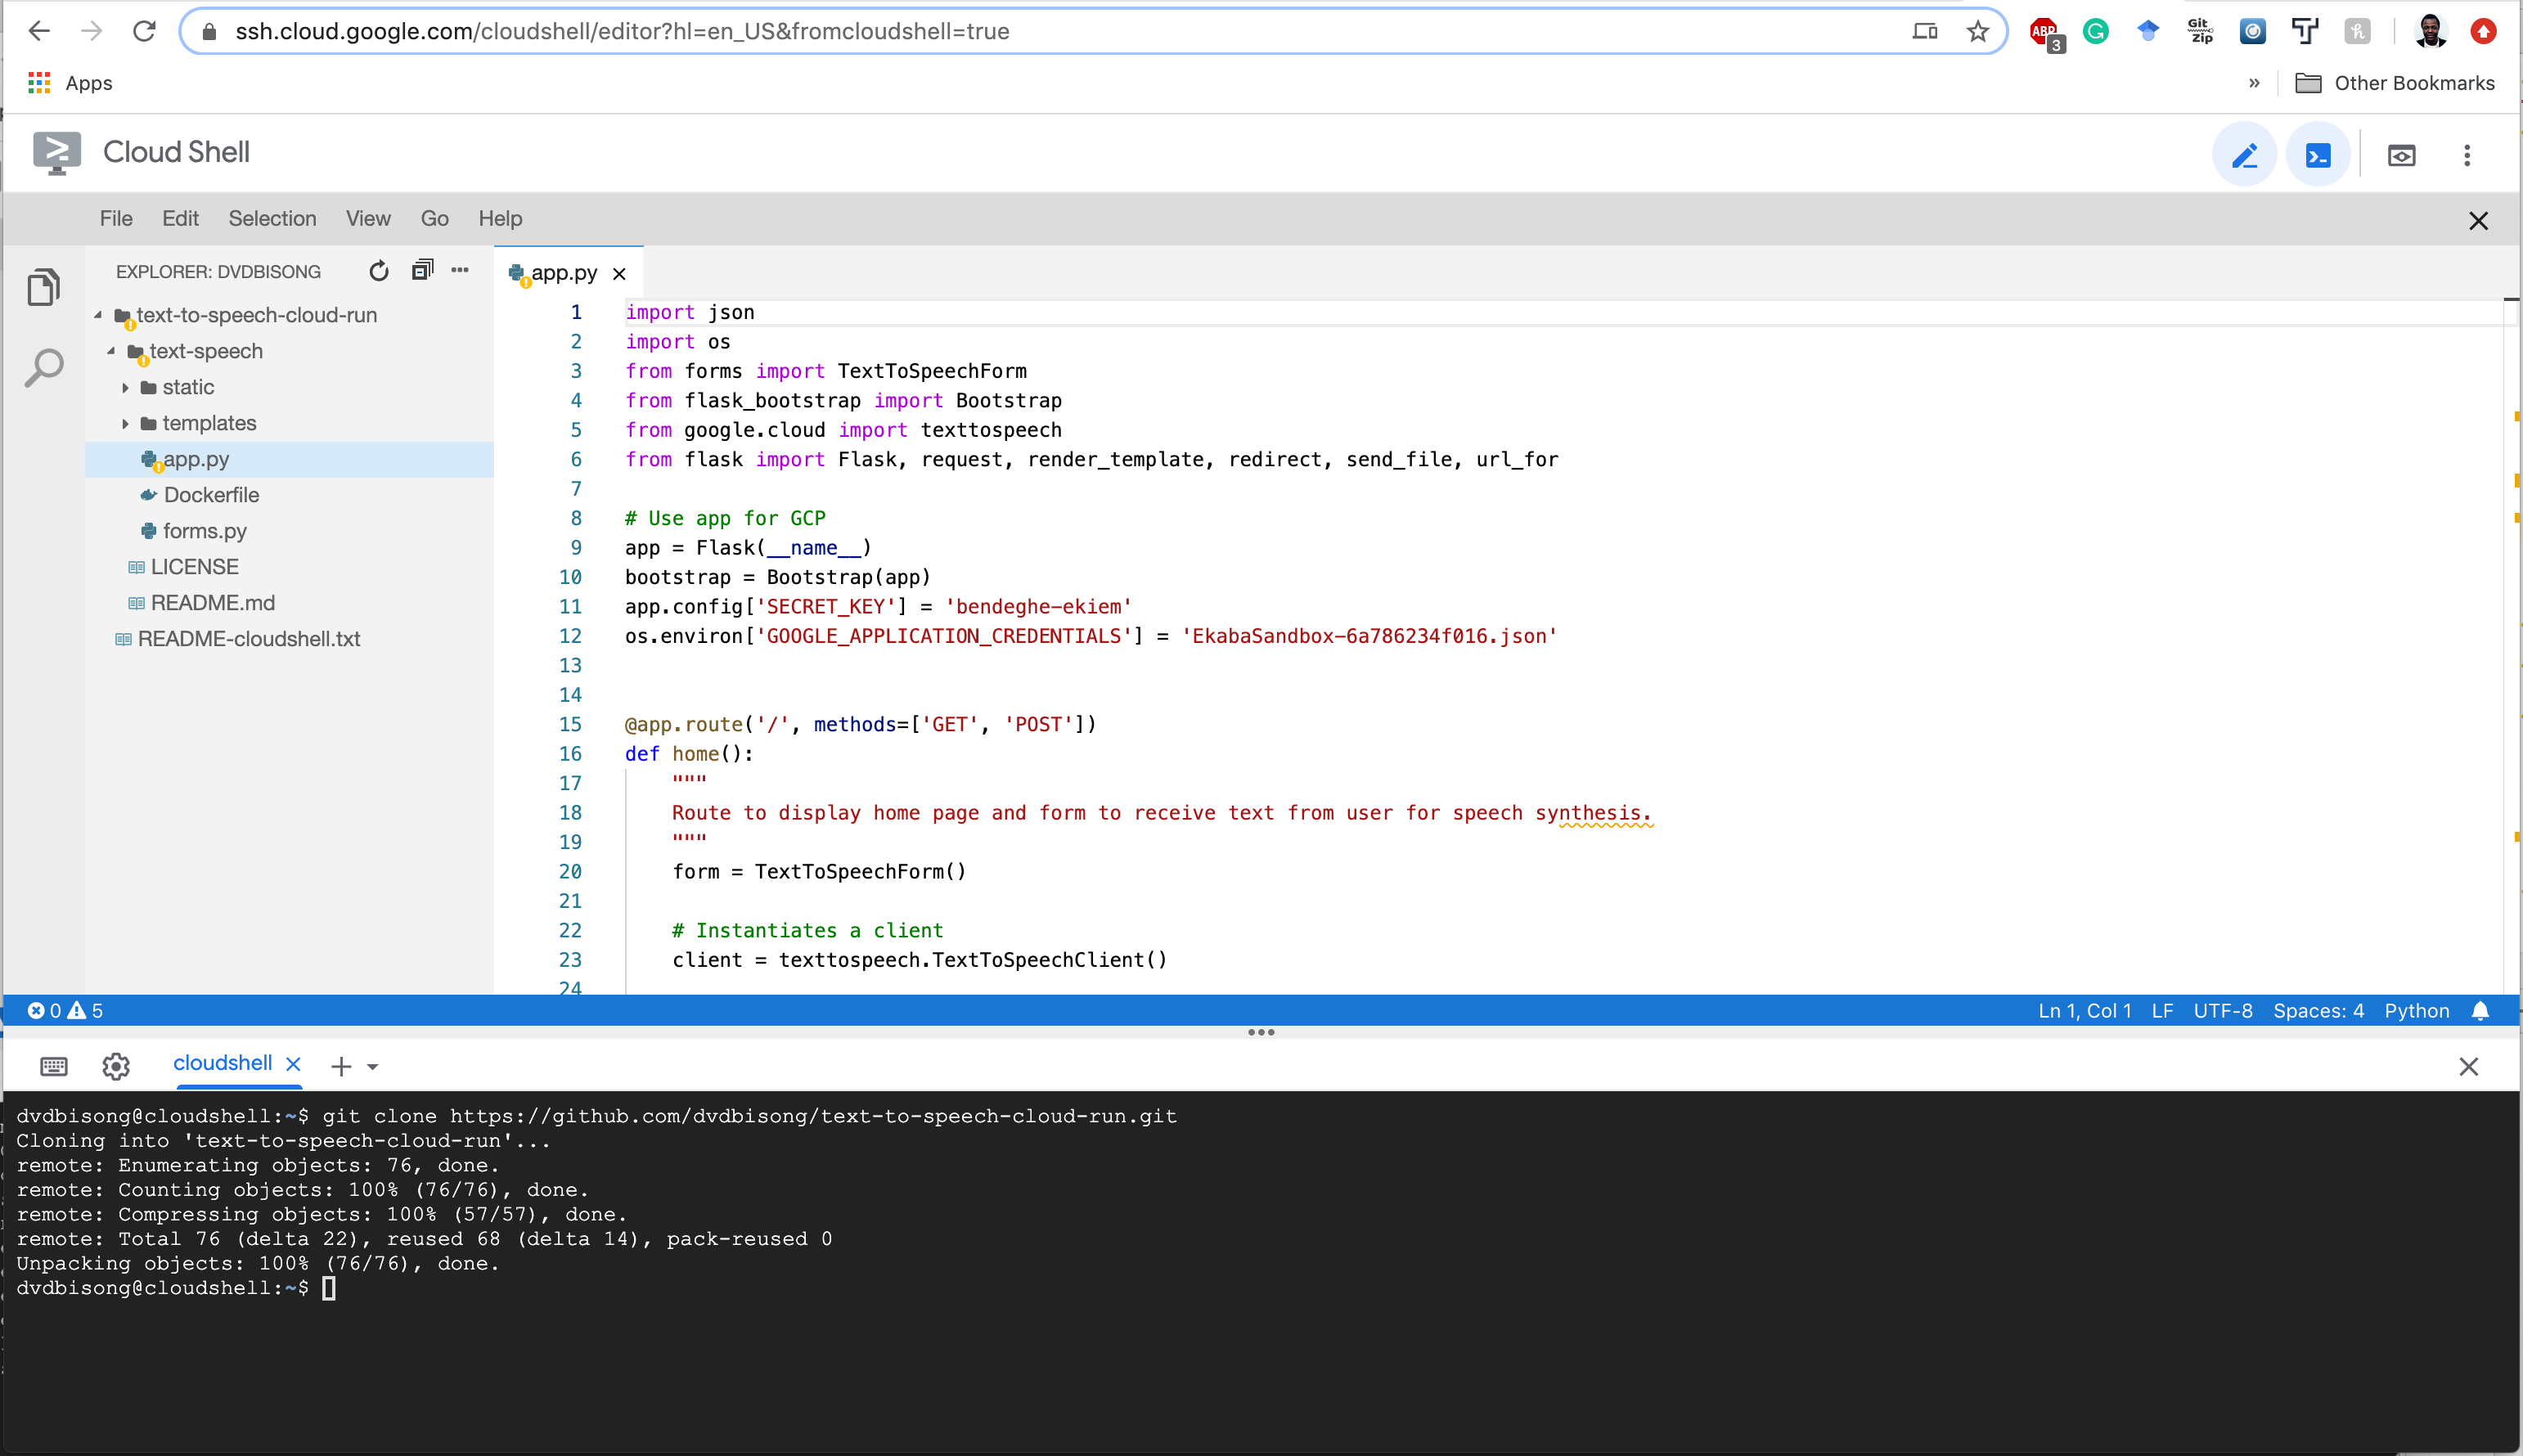Click the Collapse All explorer icon
The image size is (2523, 1456).
point(422,270)
